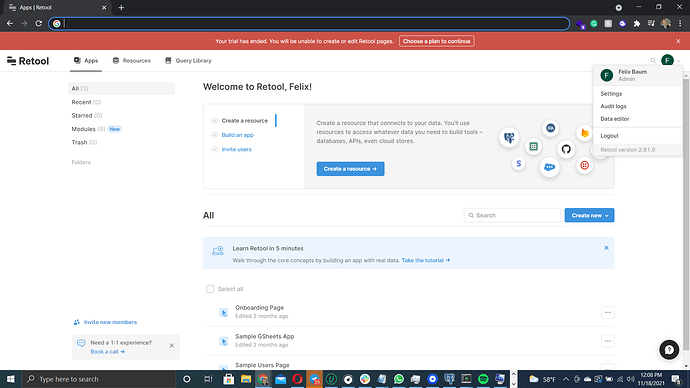Open the Apps tab

click(x=86, y=61)
